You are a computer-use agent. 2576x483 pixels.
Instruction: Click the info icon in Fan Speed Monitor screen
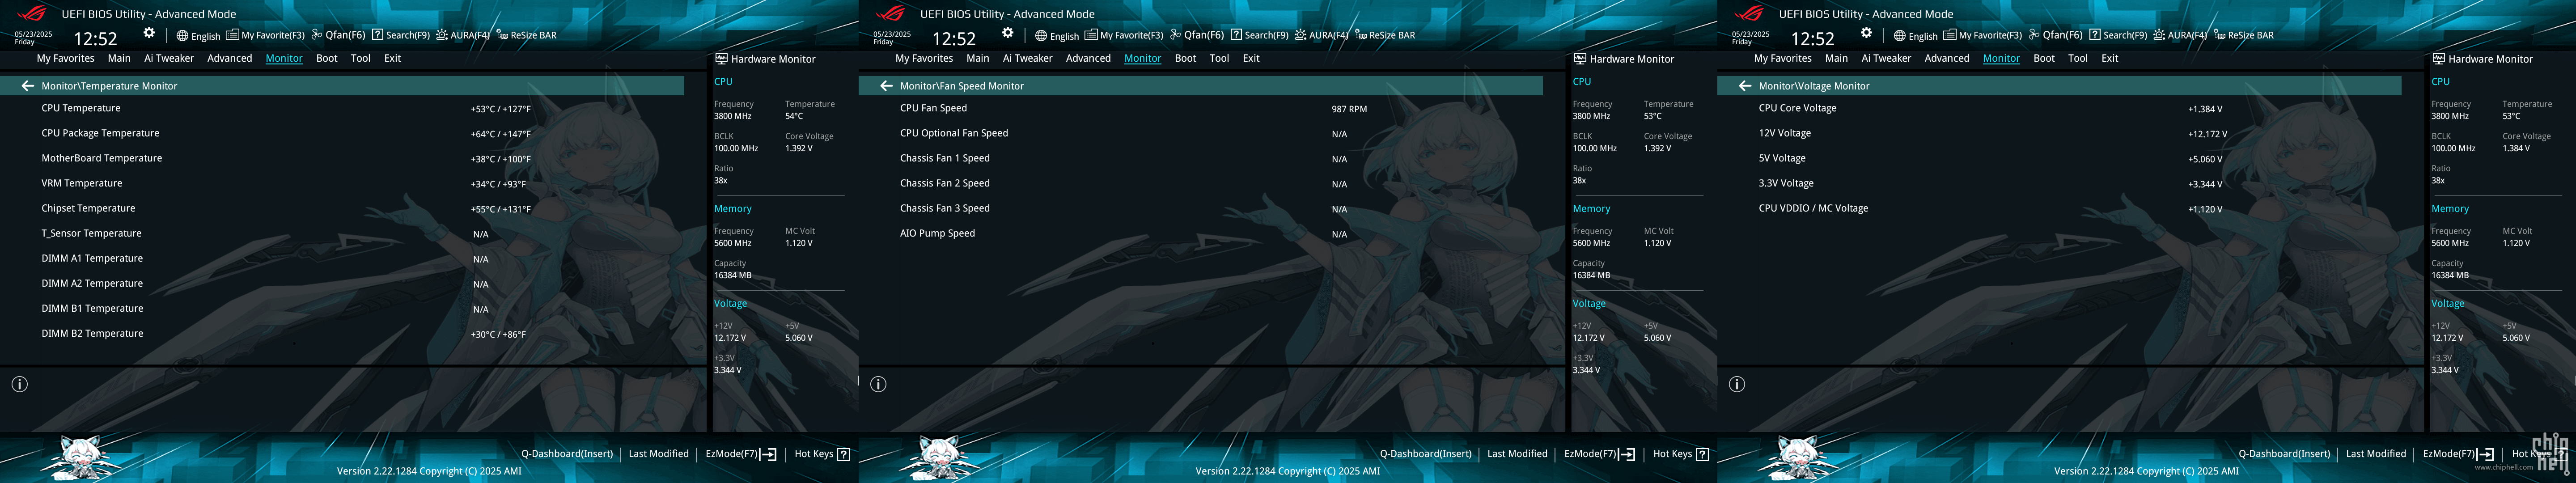pyautogui.click(x=878, y=384)
